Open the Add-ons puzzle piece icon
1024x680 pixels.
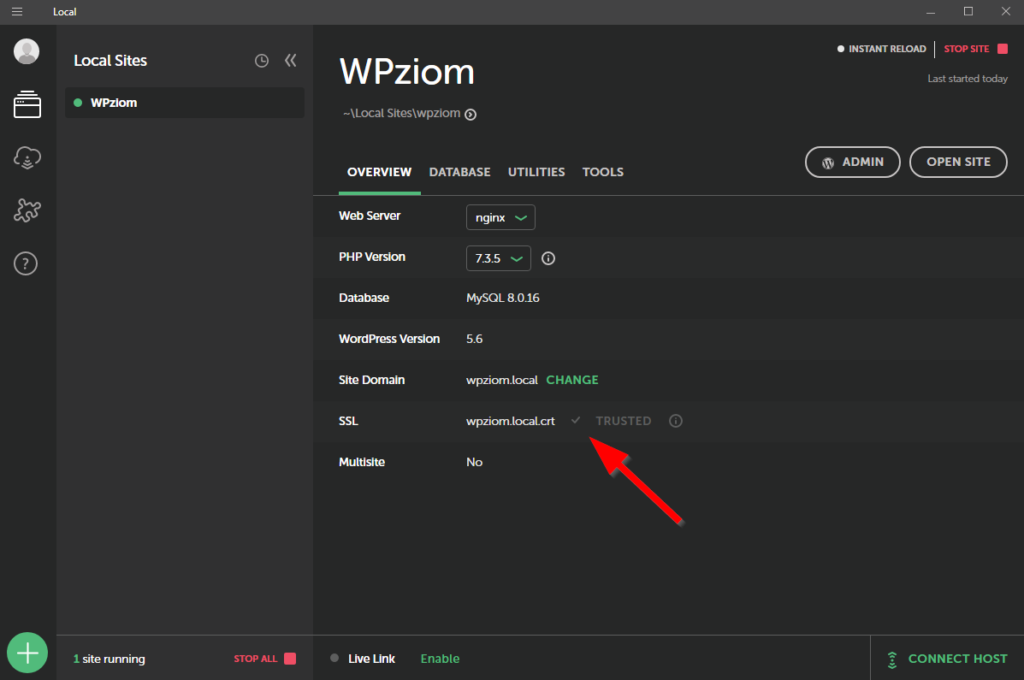[x=27, y=210]
